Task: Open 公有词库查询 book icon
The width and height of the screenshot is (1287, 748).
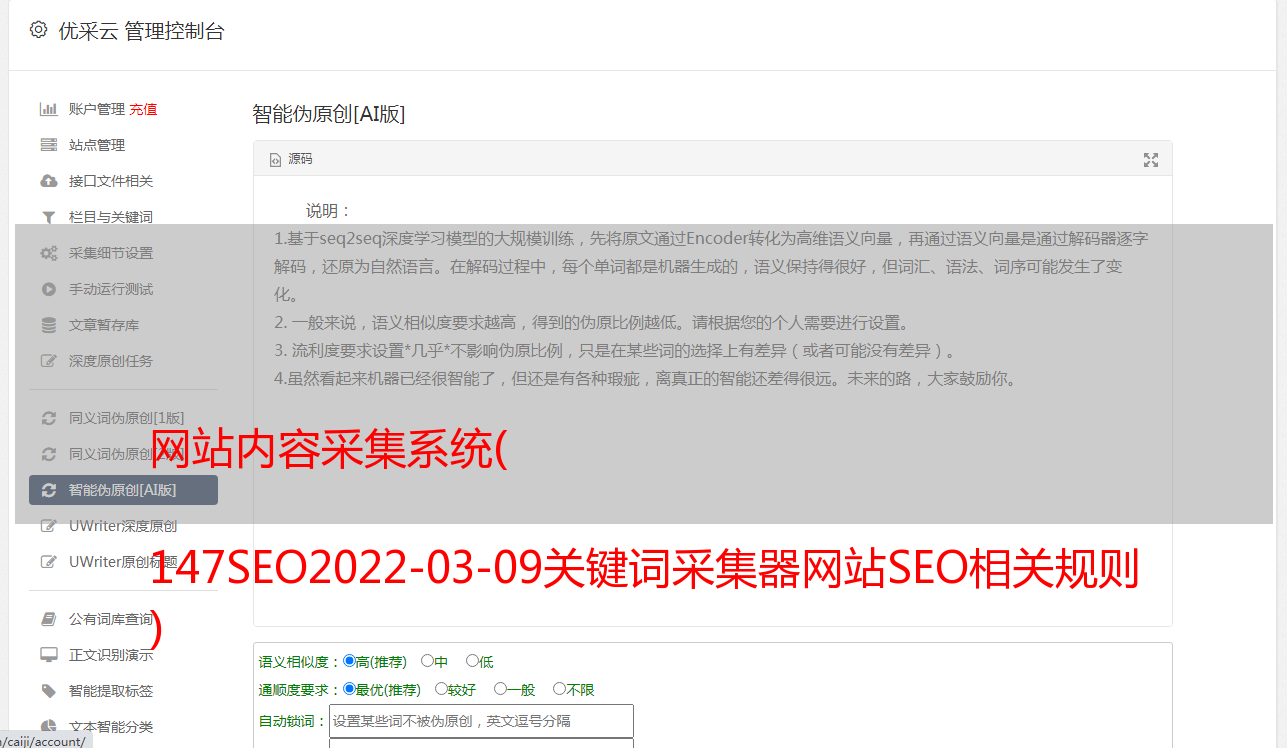Action: tap(48, 619)
